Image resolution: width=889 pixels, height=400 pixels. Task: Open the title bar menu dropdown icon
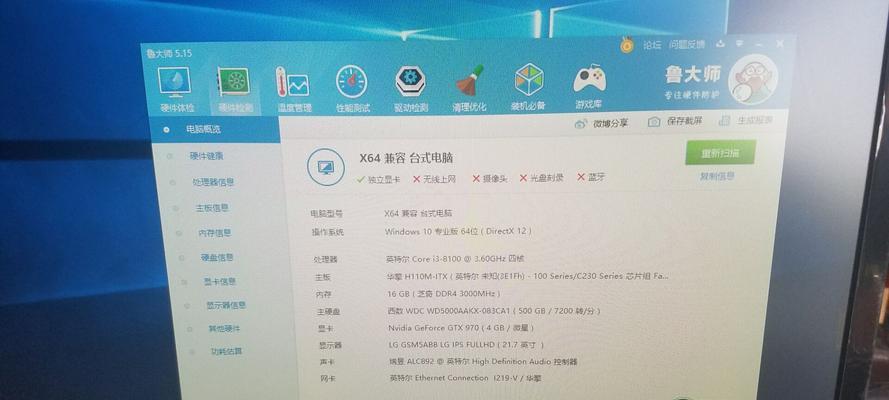(x=739, y=43)
